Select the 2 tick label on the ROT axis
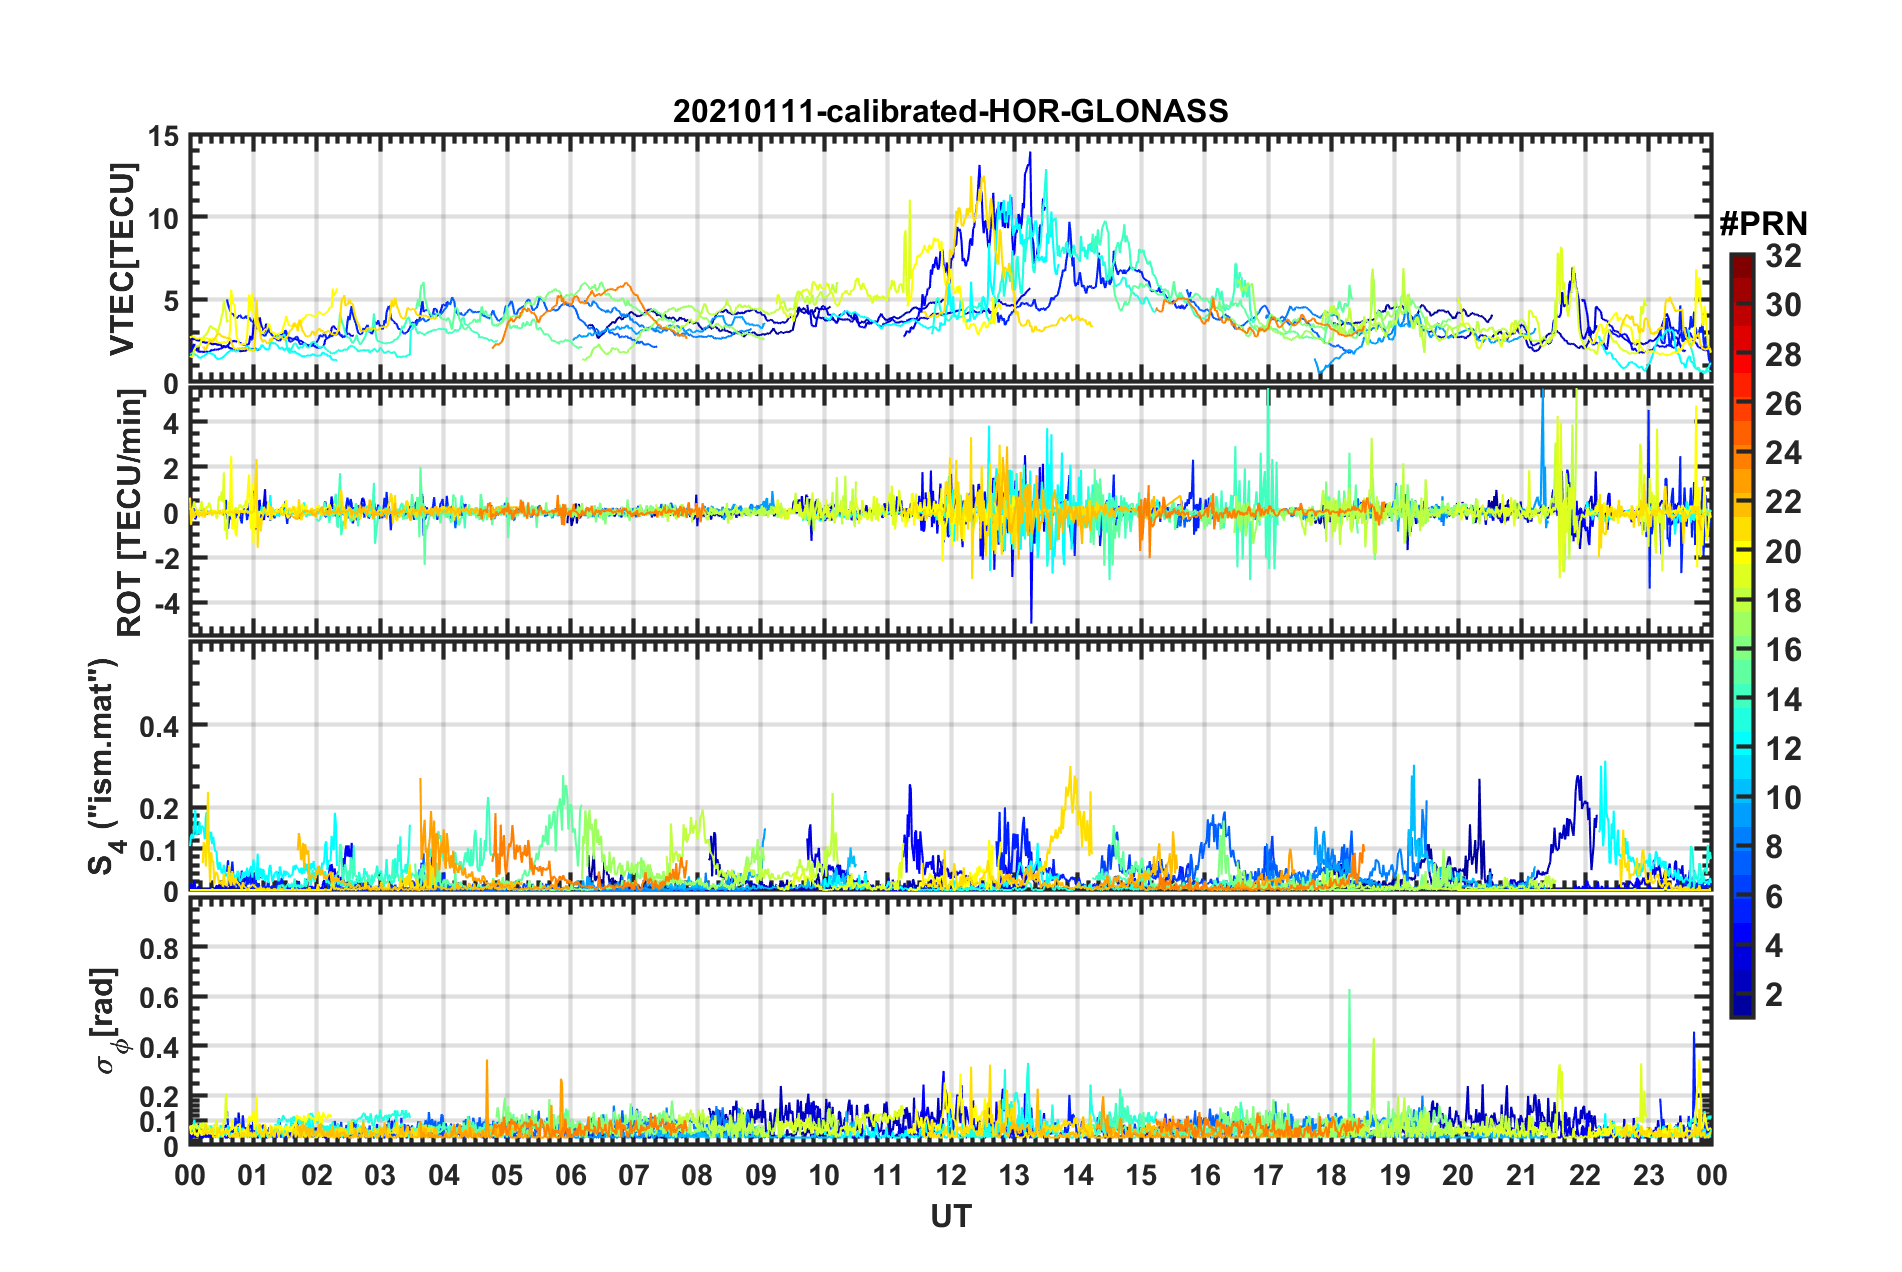1902x1272 pixels. [170, 469]
